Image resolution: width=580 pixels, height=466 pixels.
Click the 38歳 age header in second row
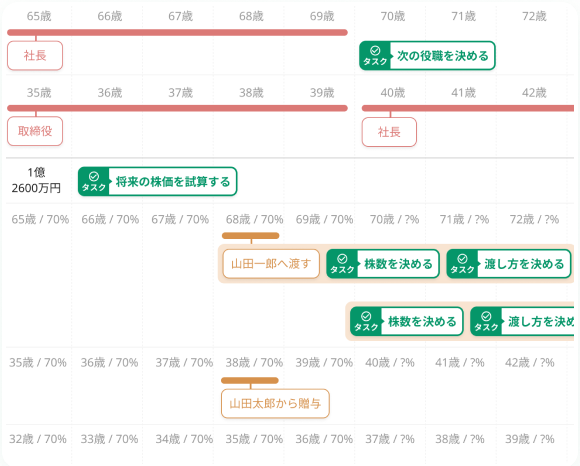[251, 92]
